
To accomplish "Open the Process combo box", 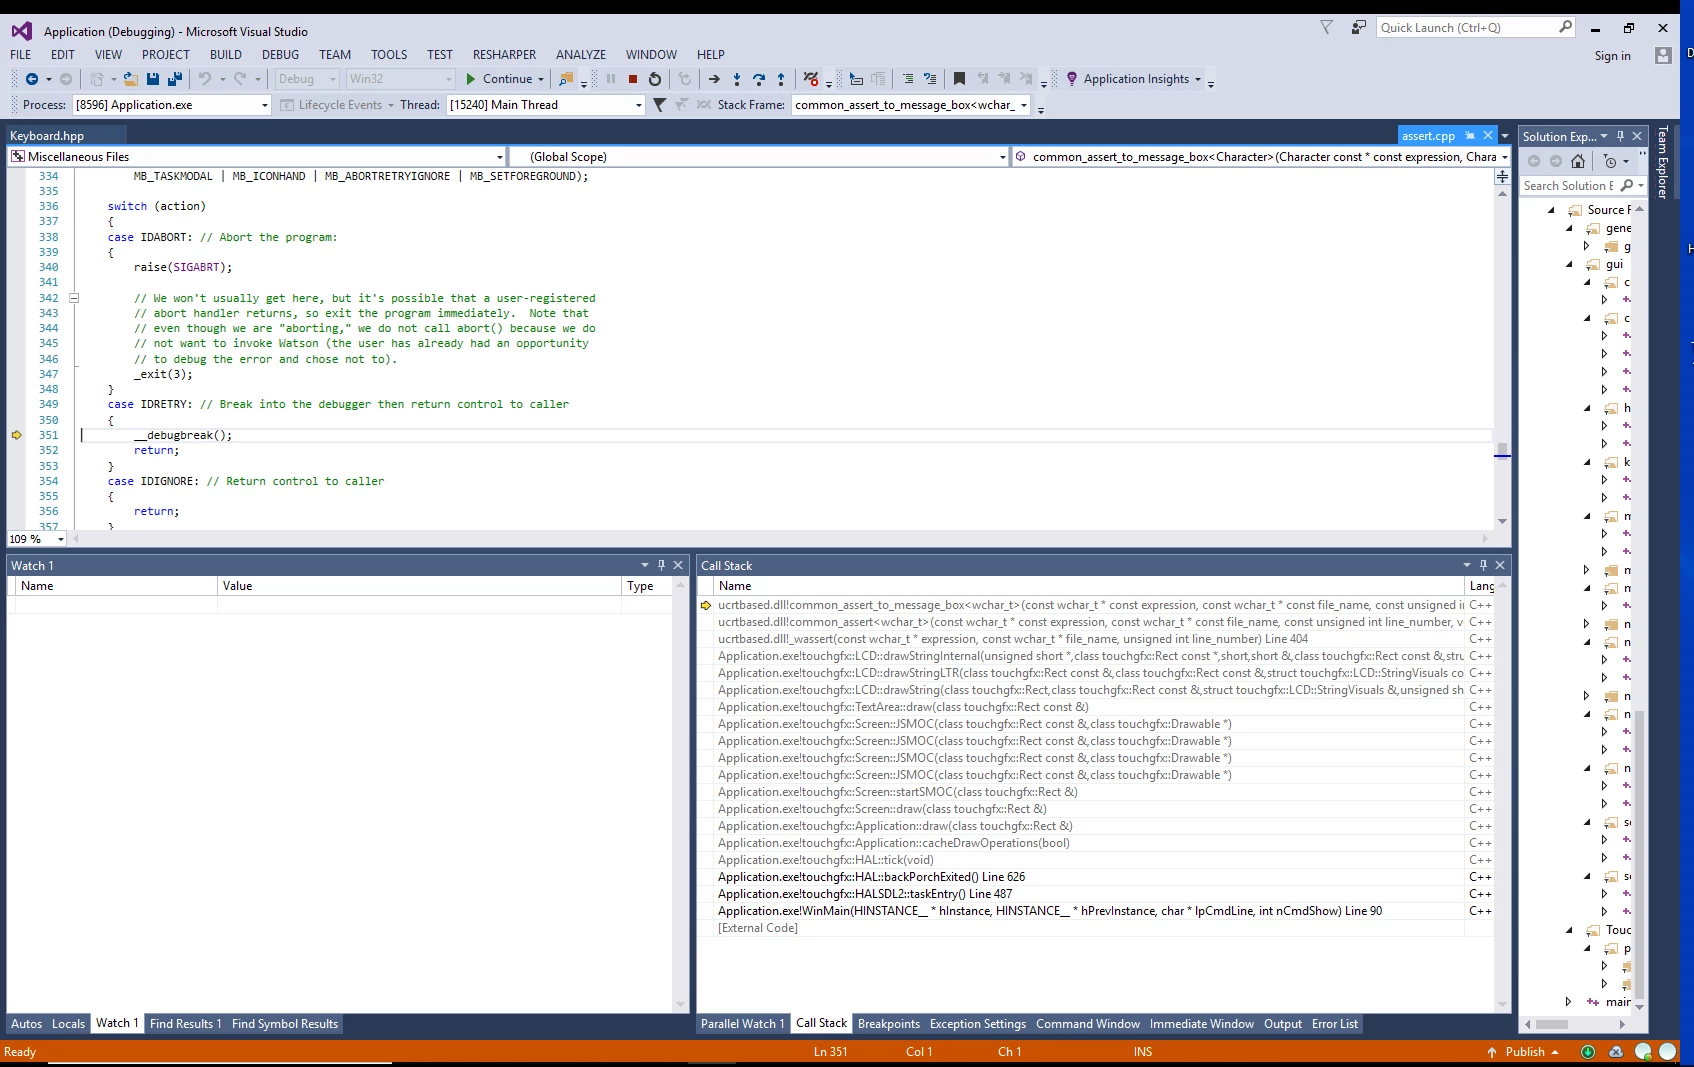I will coord(172,105).
